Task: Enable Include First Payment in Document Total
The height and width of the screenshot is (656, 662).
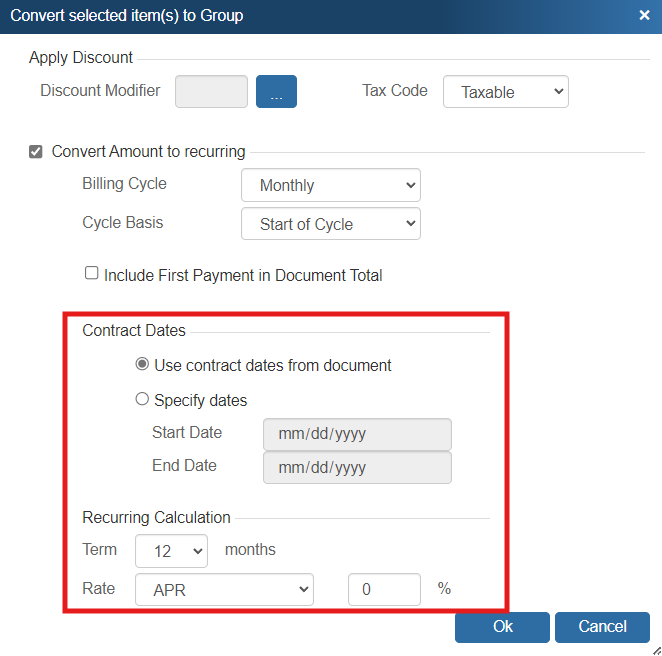Action: (92, 273)
